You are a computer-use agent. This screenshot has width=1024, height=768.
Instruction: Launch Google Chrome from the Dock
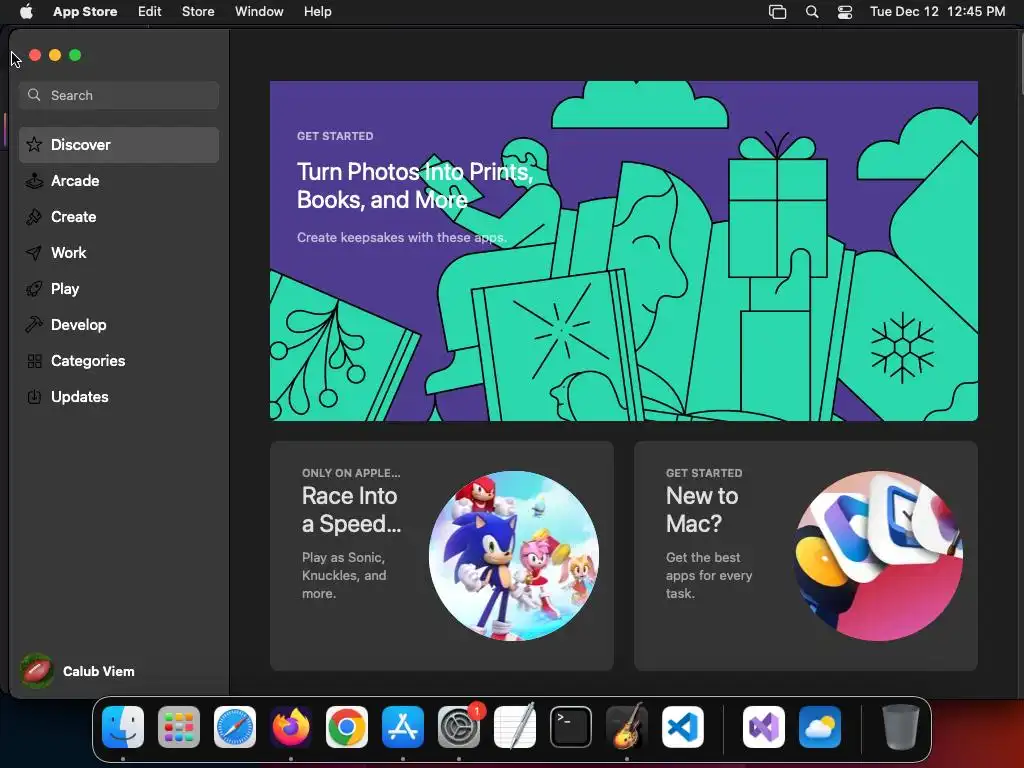pyautogui.click(x=347, y=727)
